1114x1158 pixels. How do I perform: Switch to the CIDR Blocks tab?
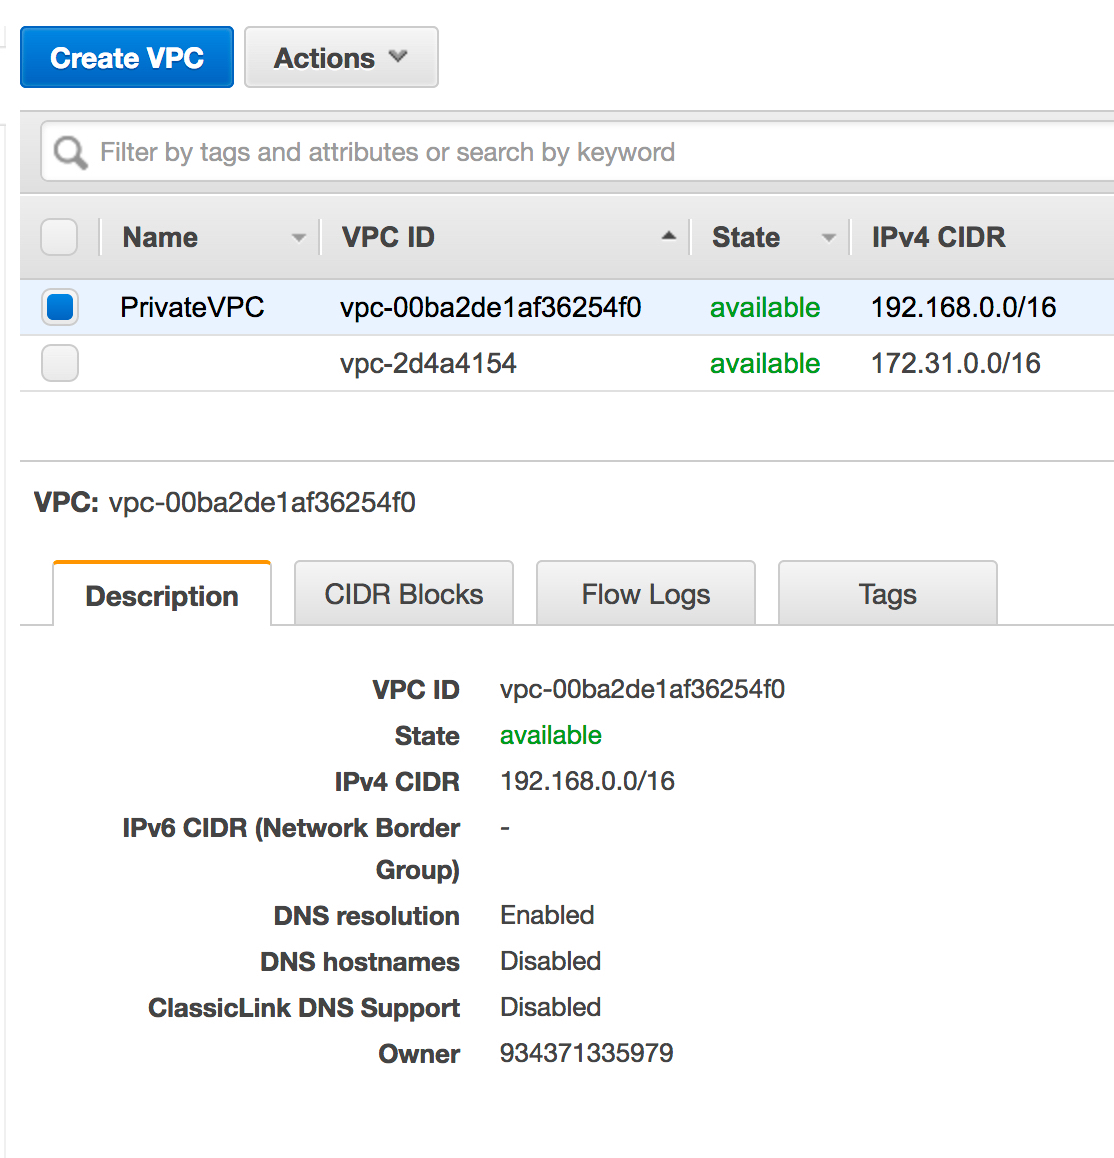point(403,593)
